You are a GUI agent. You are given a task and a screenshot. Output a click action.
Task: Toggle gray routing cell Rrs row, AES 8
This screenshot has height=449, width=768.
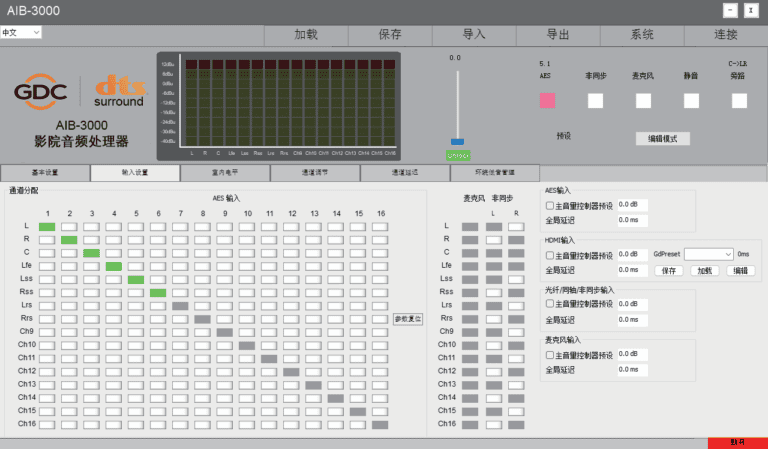coord(202,319)
